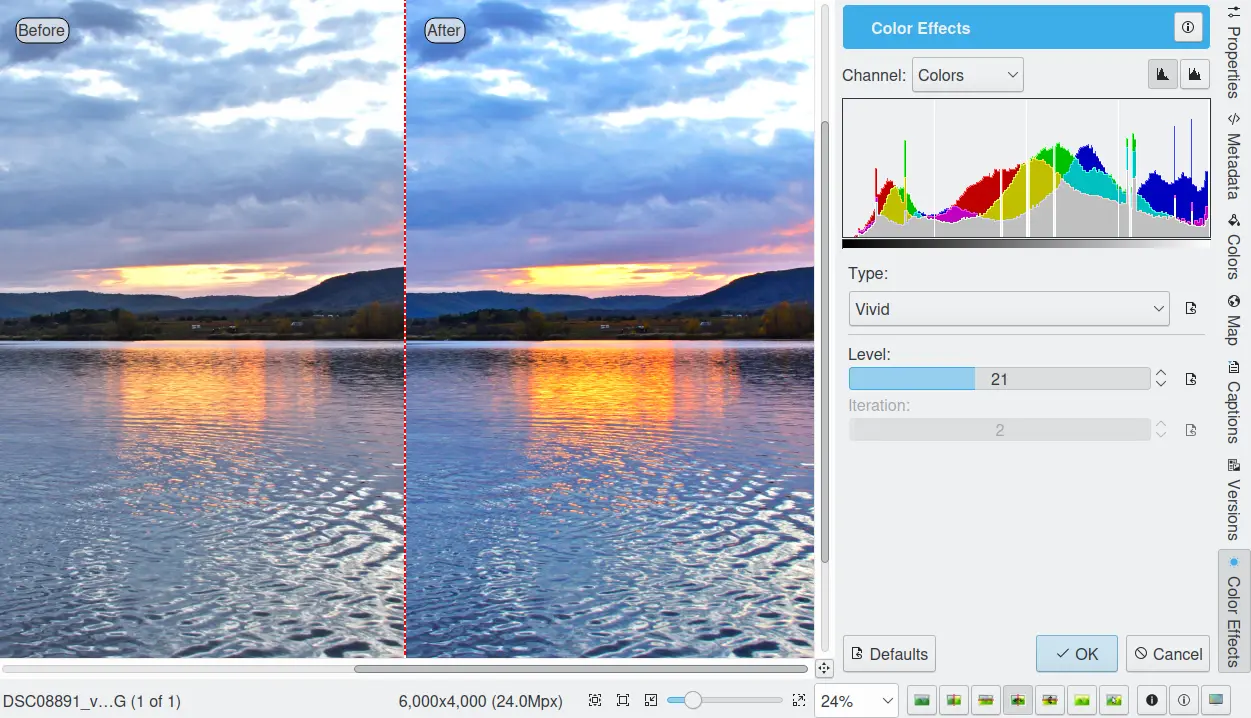Open the Channel dropdown set to Colors

pos(967,75)
